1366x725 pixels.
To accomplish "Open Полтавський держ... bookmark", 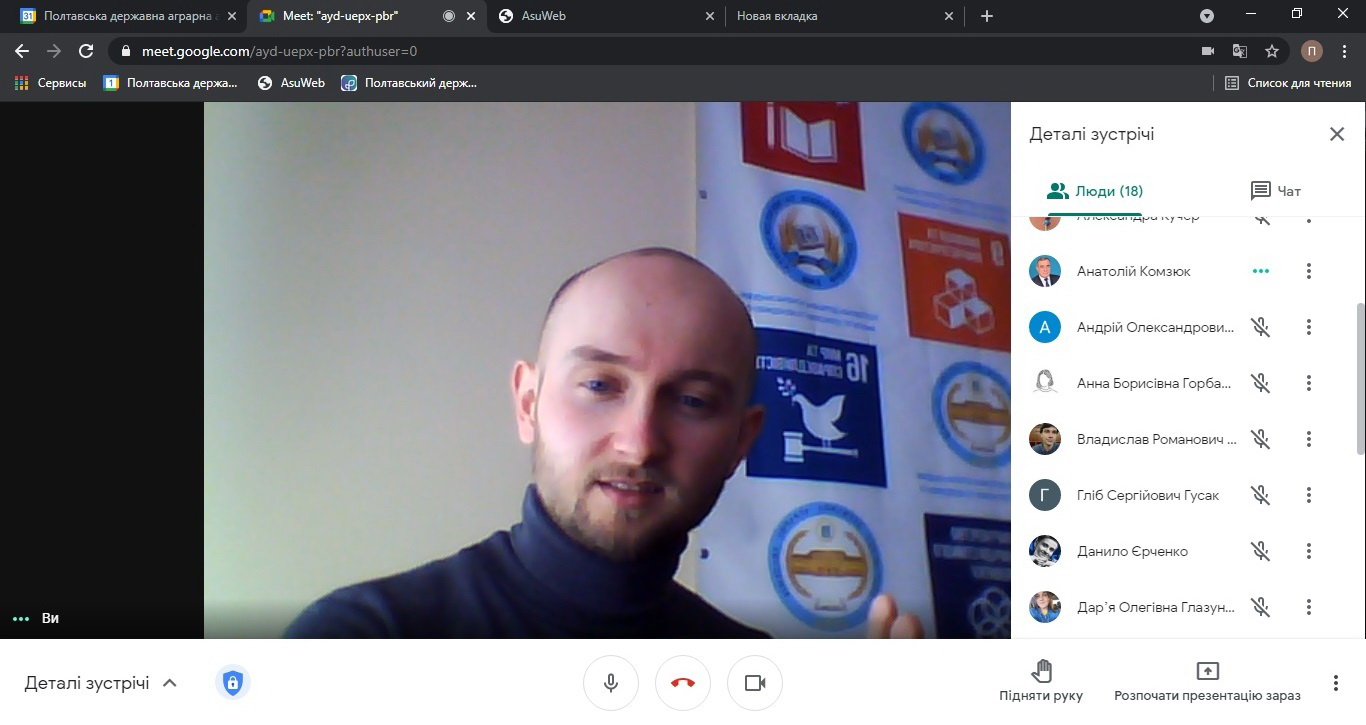I will [x=410, y=83].
